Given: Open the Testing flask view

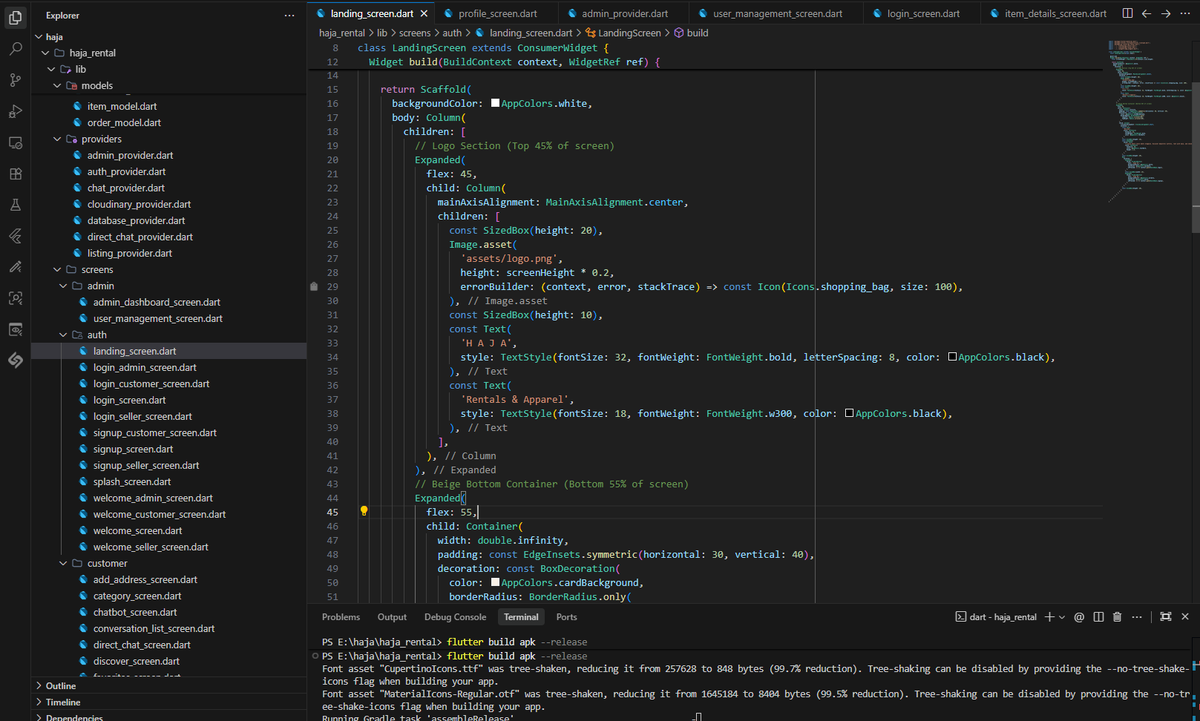Looking at the screenshot, I should pyautogui.click(x=15, y=204).
